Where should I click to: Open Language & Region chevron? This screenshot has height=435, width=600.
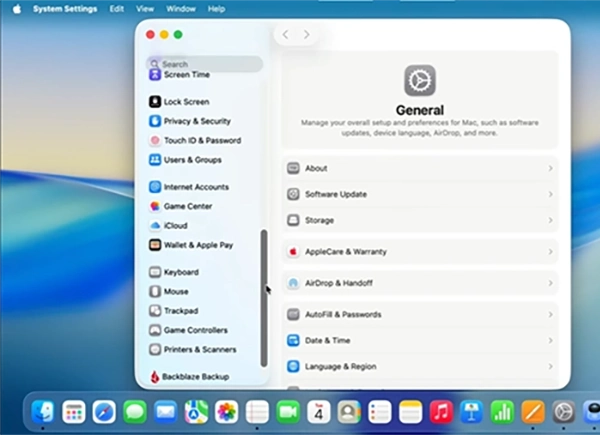[x=550, y=367]
